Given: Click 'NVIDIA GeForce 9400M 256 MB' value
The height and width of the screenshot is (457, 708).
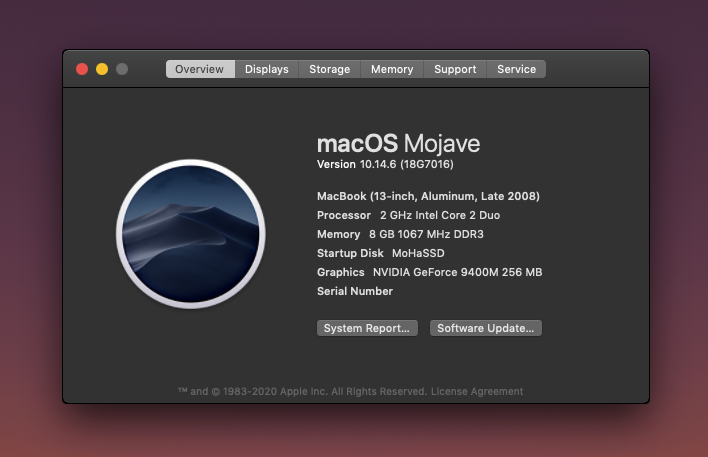Looking at the screenshot, I should (457, 272).
